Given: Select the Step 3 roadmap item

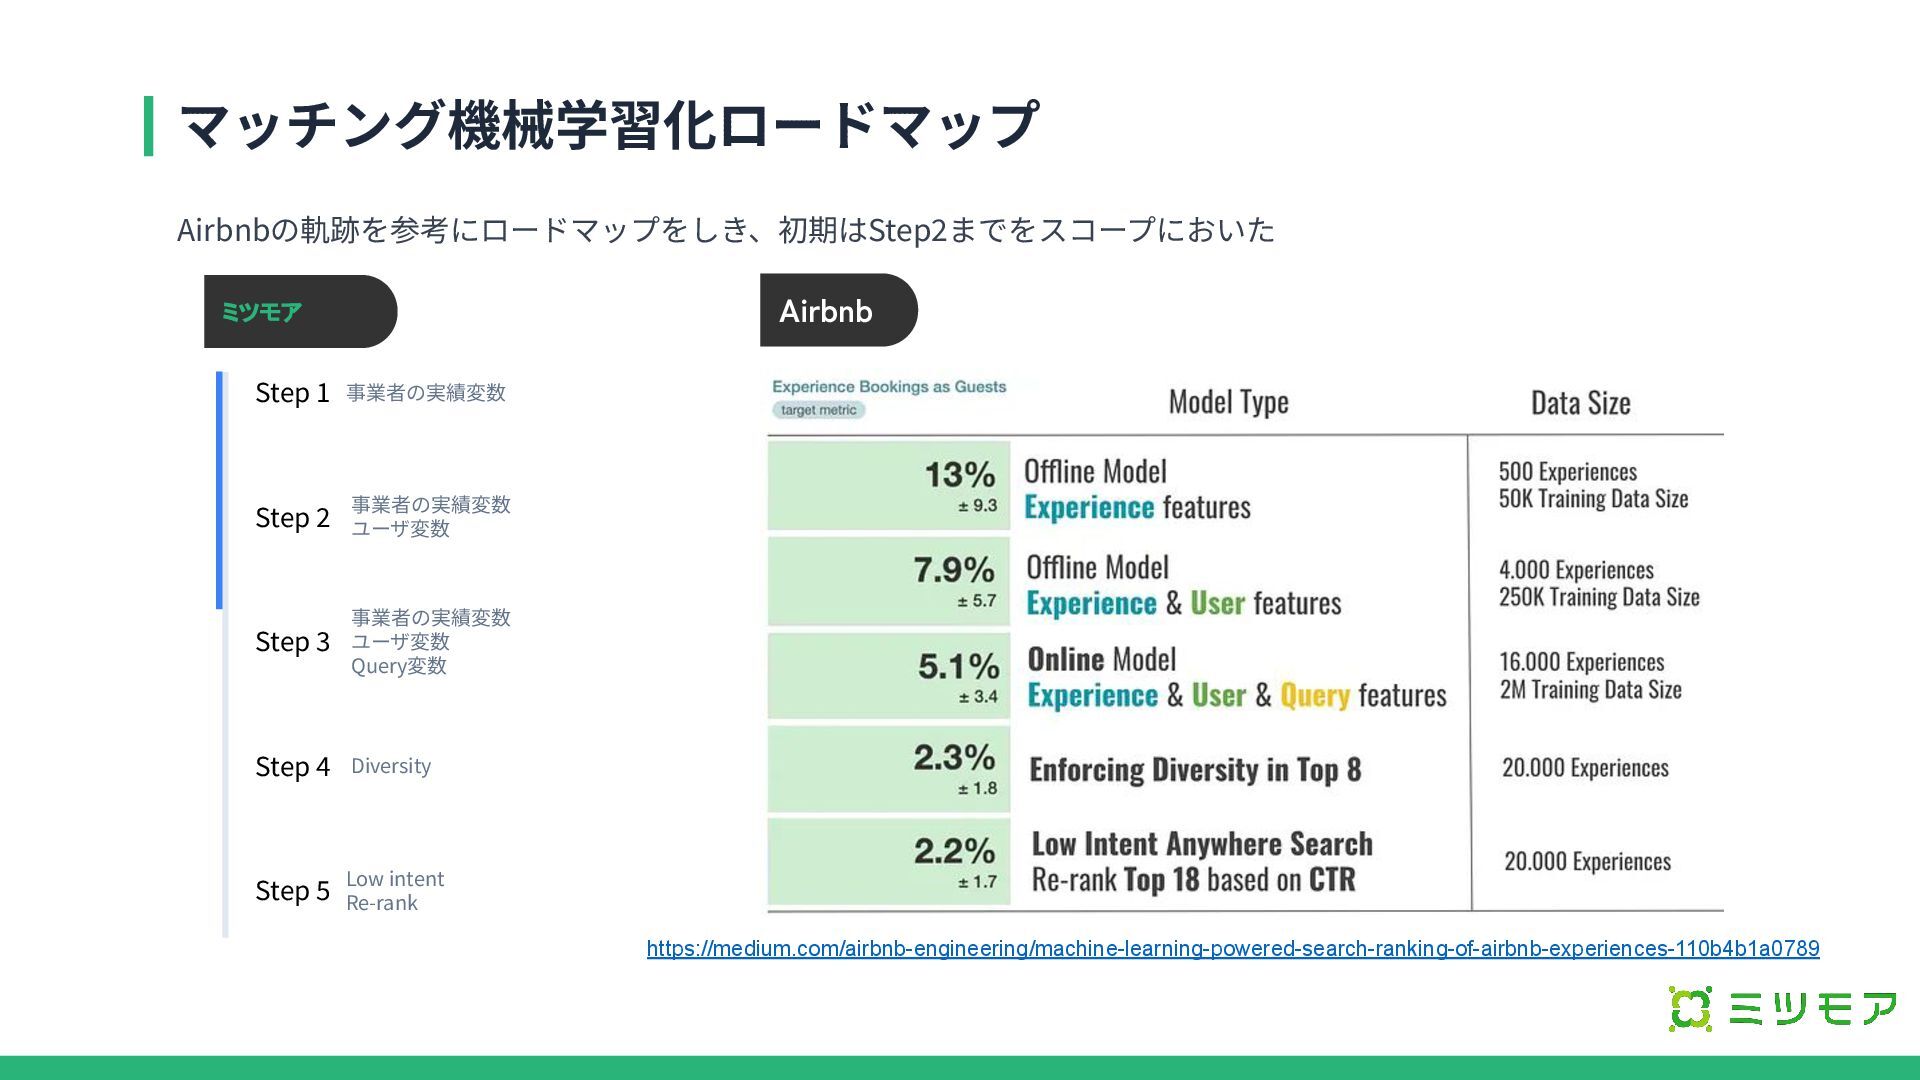Looking at the screenshot, I should click(292, 642).
